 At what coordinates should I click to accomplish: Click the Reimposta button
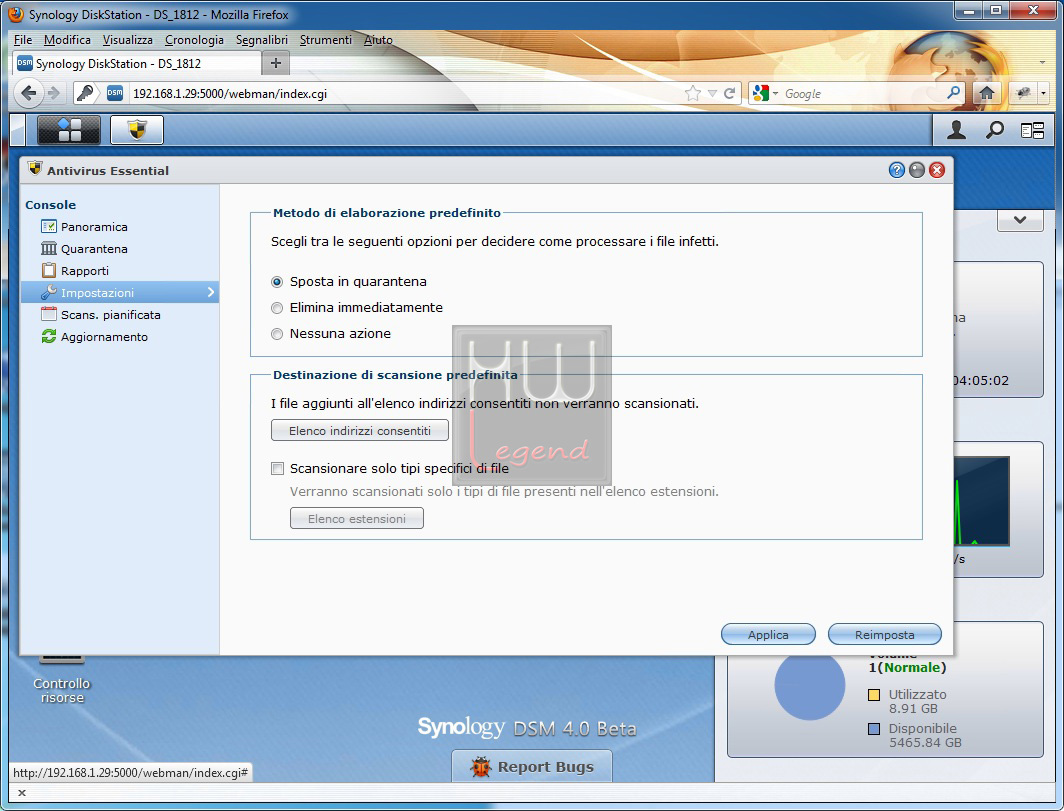(x=885, y=635)
